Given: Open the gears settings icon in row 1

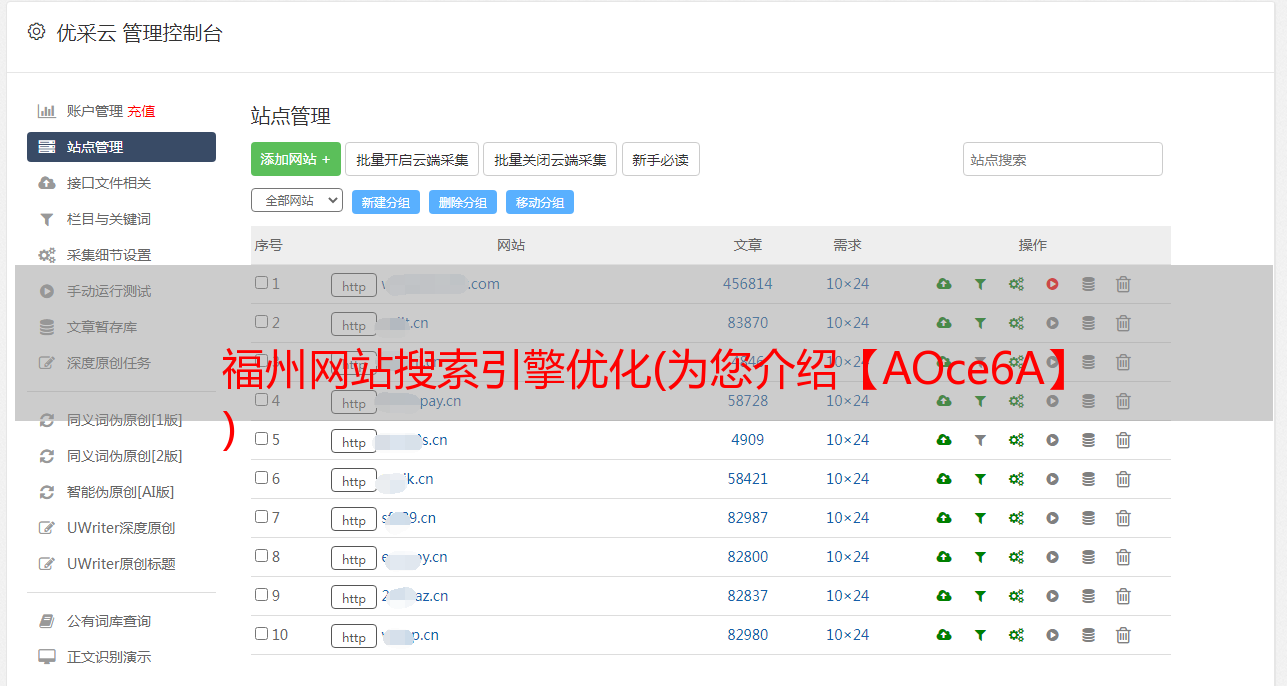Looking at the screenshot, I should pos(1016,284).
